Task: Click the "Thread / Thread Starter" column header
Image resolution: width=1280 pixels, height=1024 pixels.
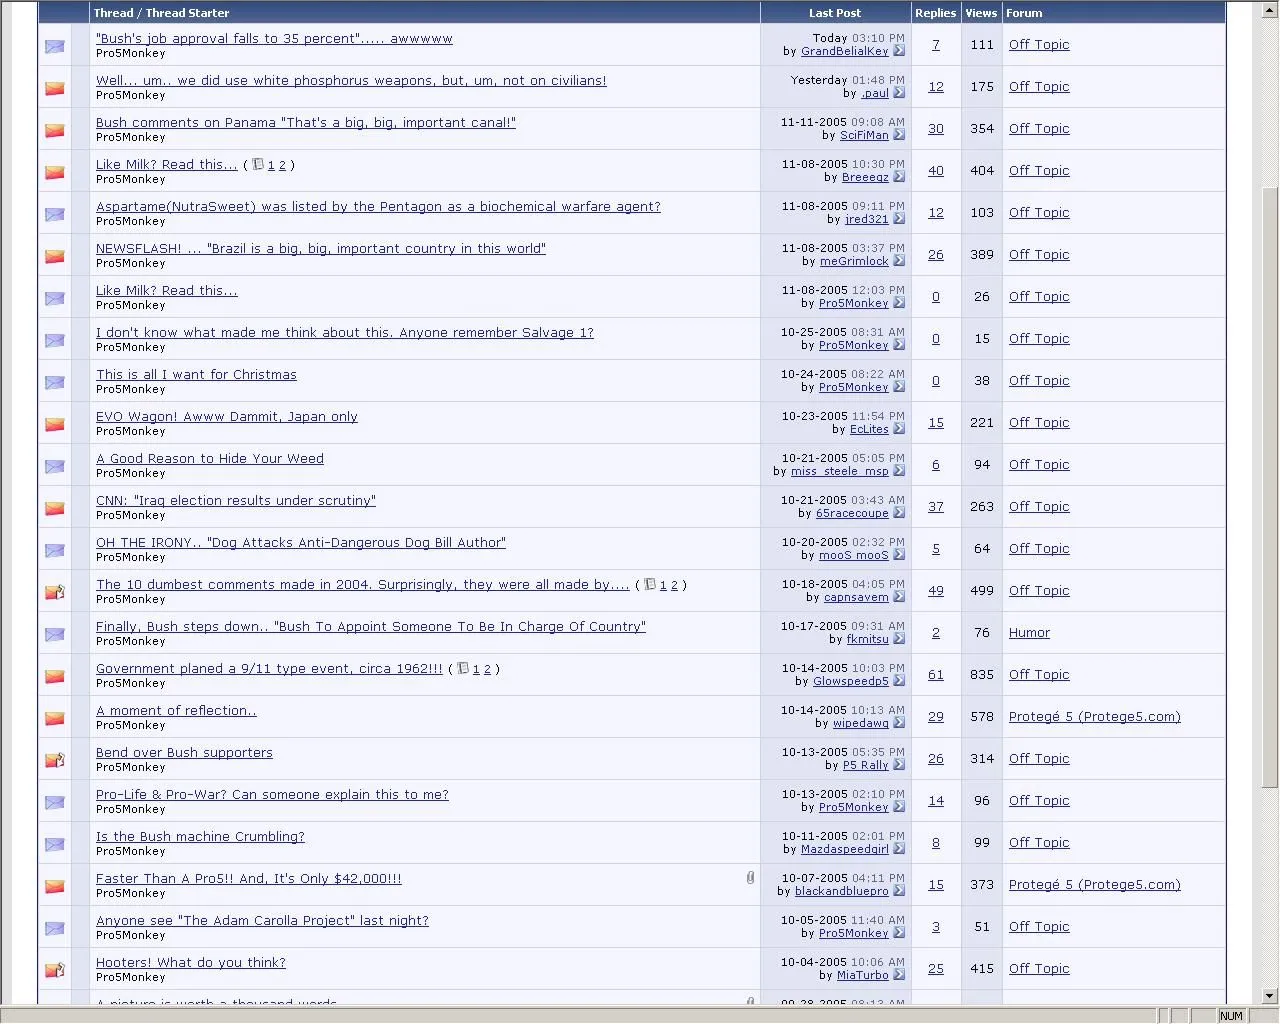Action: click(161, 13)
